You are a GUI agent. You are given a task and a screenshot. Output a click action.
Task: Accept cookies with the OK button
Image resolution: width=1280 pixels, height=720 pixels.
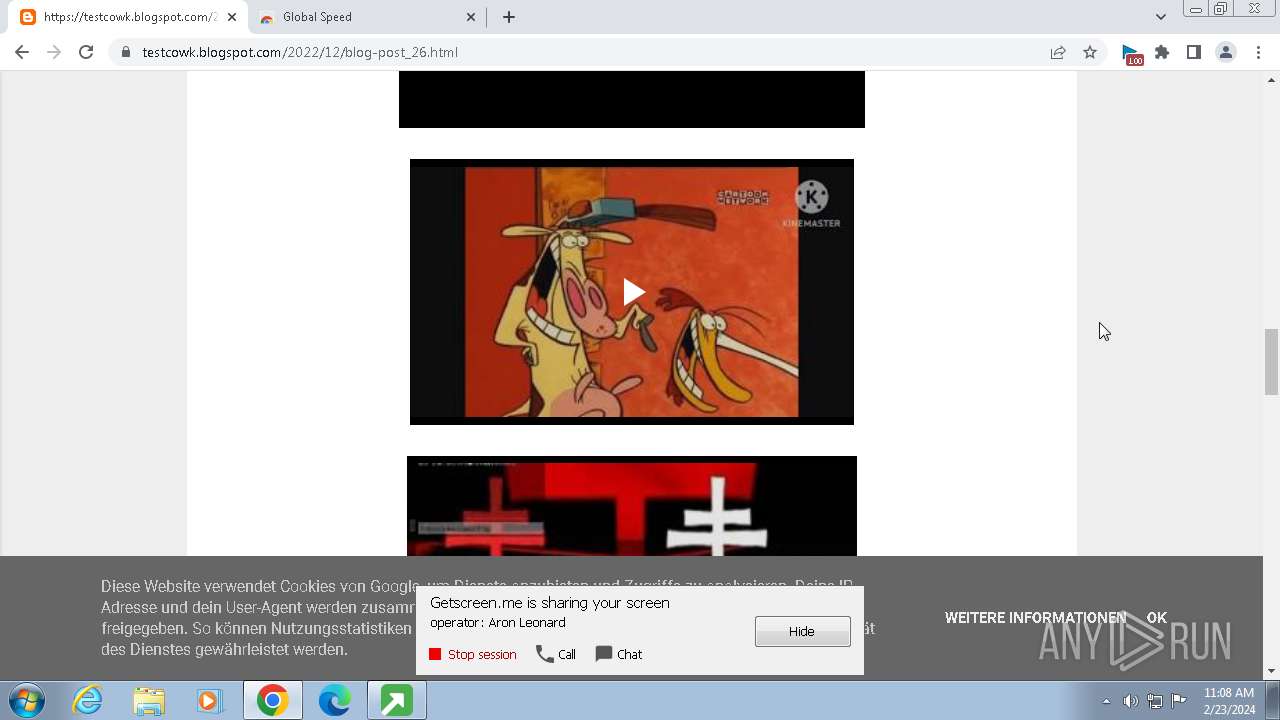(x=1156, y=618)
